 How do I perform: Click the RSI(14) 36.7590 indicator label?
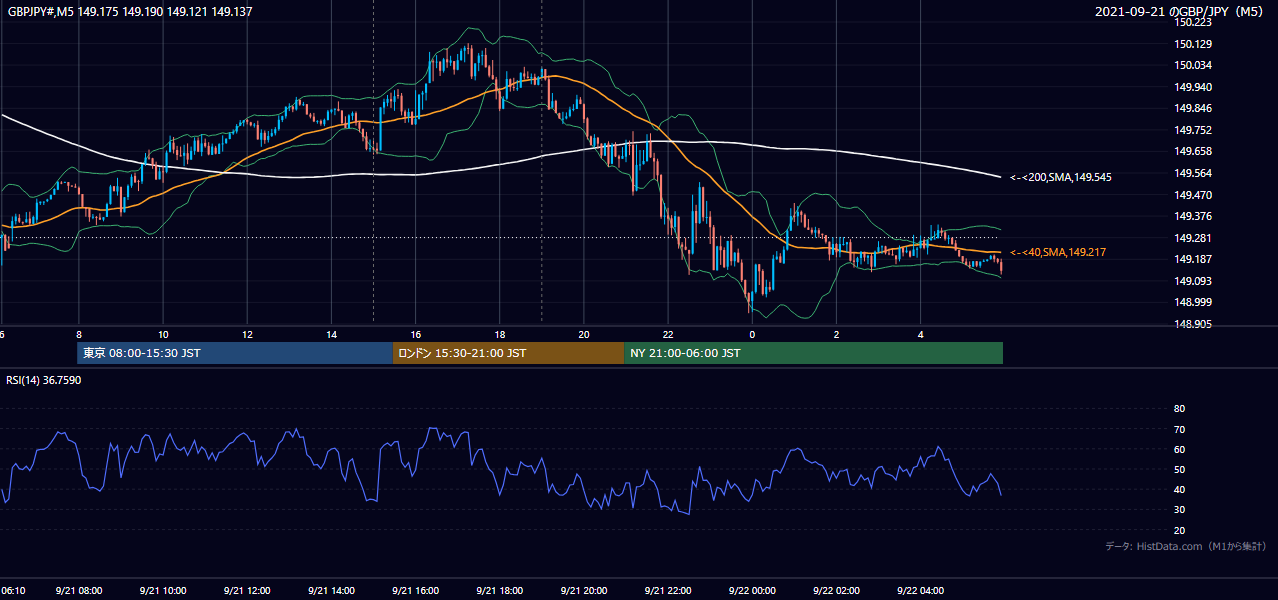44,380
